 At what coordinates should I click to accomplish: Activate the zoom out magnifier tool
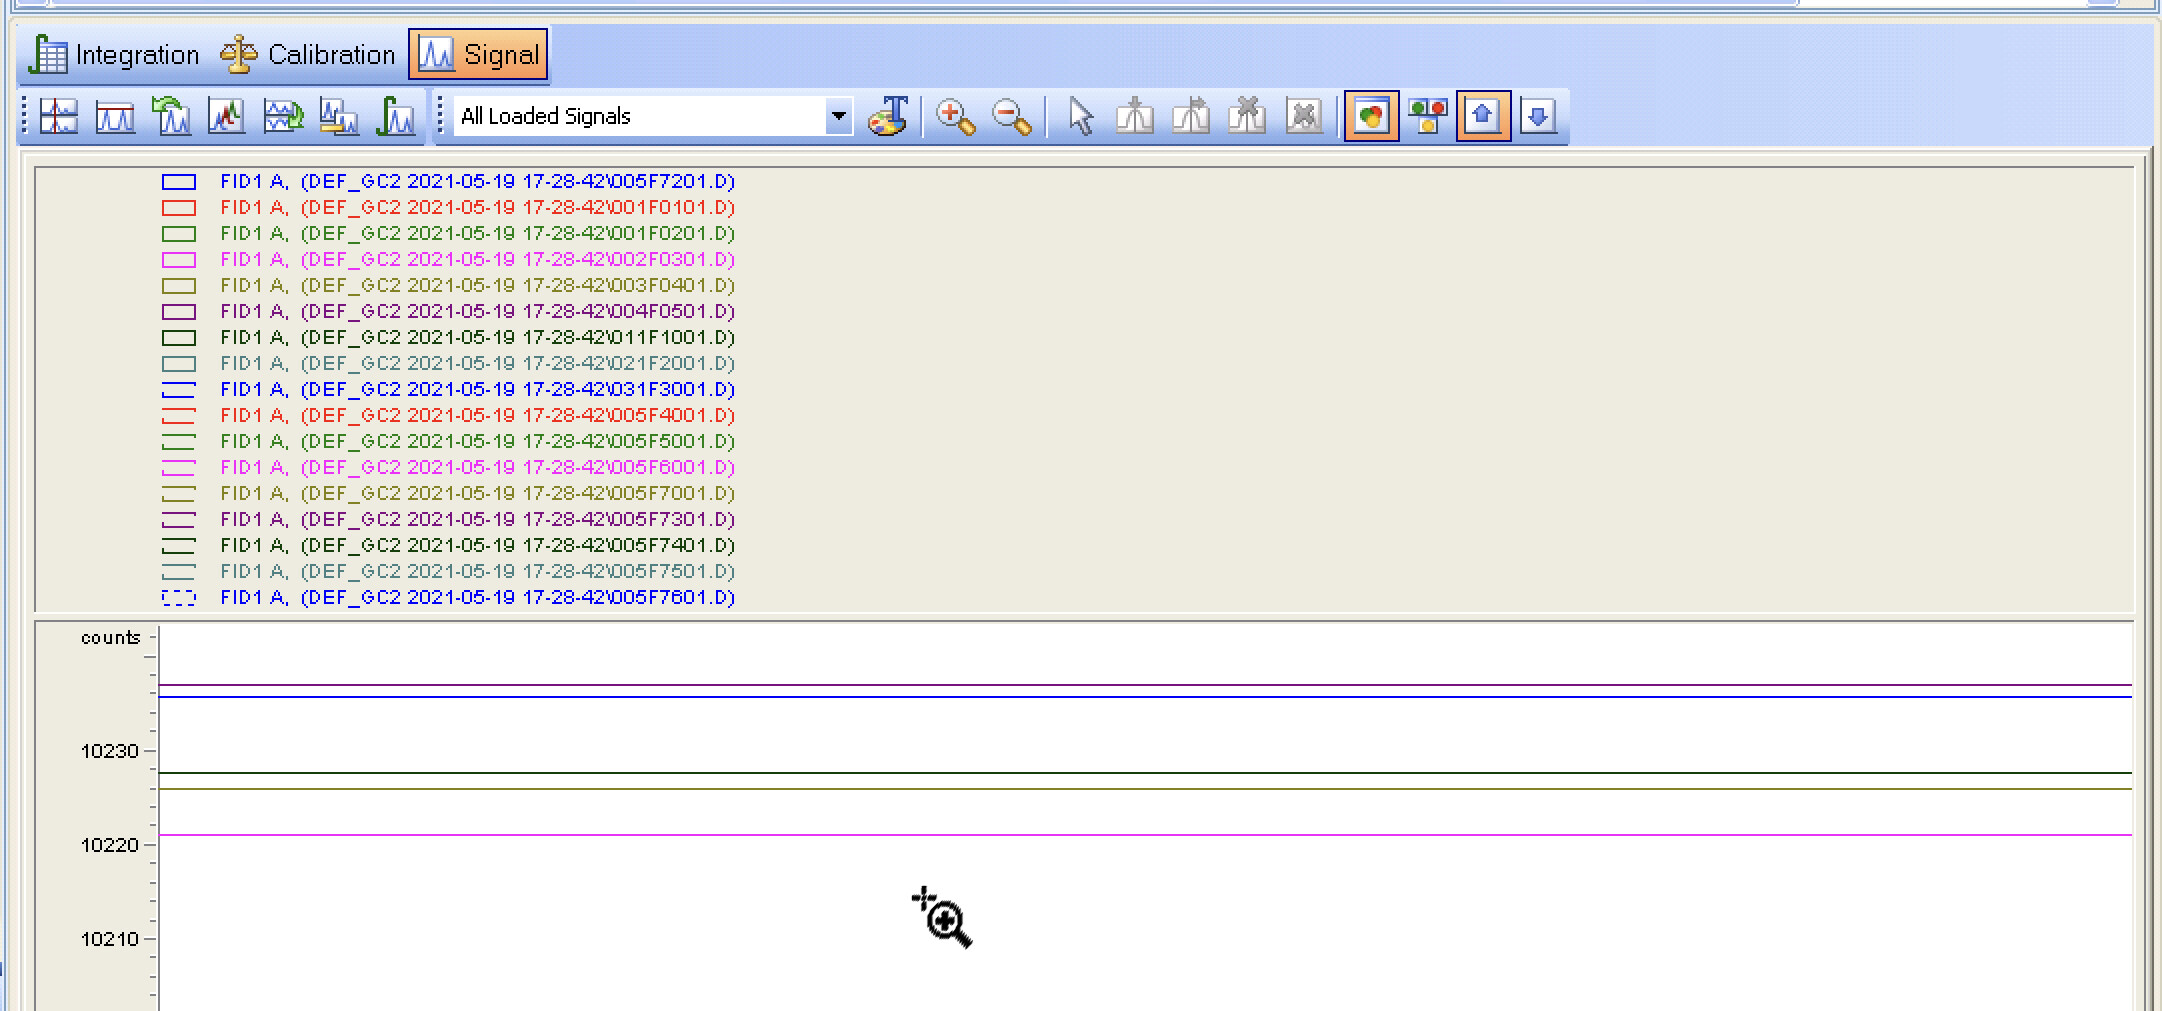tap(1012, 116)
